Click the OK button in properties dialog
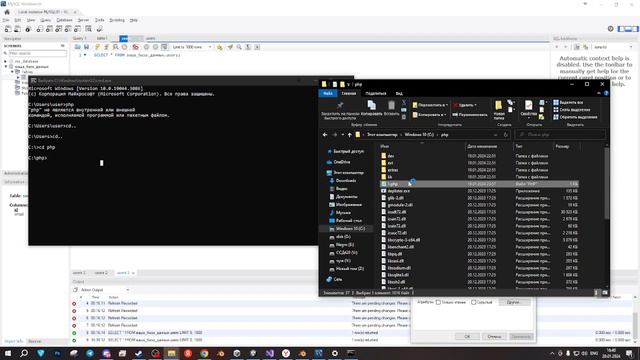The width and height of the screenshot is (640, 360). pos(467,336)
